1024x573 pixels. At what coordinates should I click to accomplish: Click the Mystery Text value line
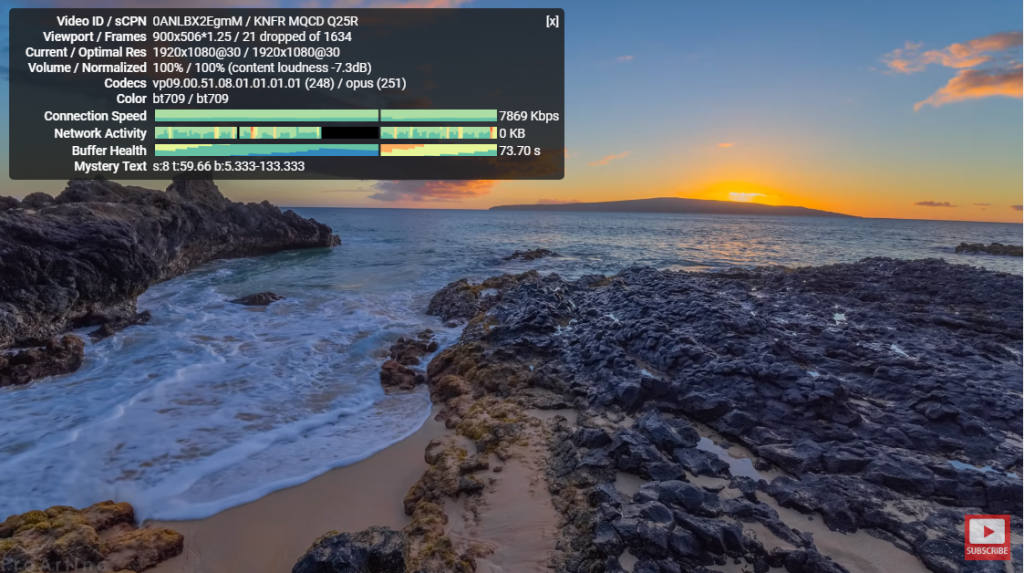pyautogui.click(x=228, y=166)
